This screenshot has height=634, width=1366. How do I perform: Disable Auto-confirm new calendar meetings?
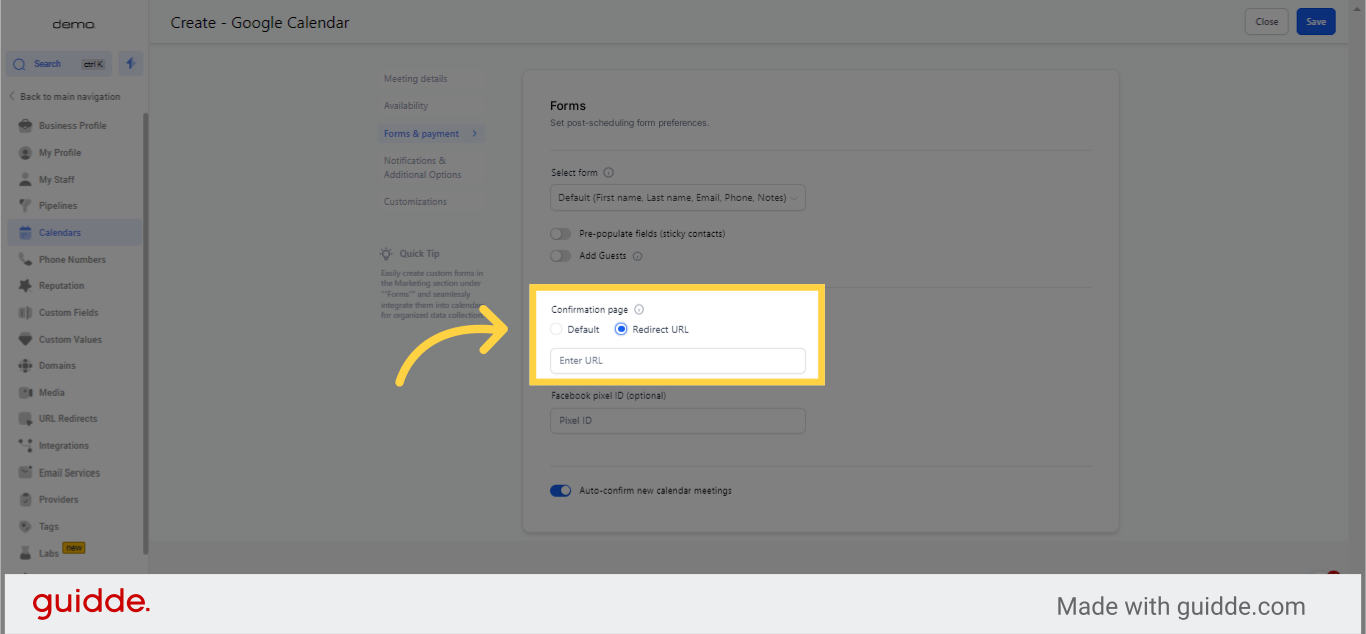[561, 491]
